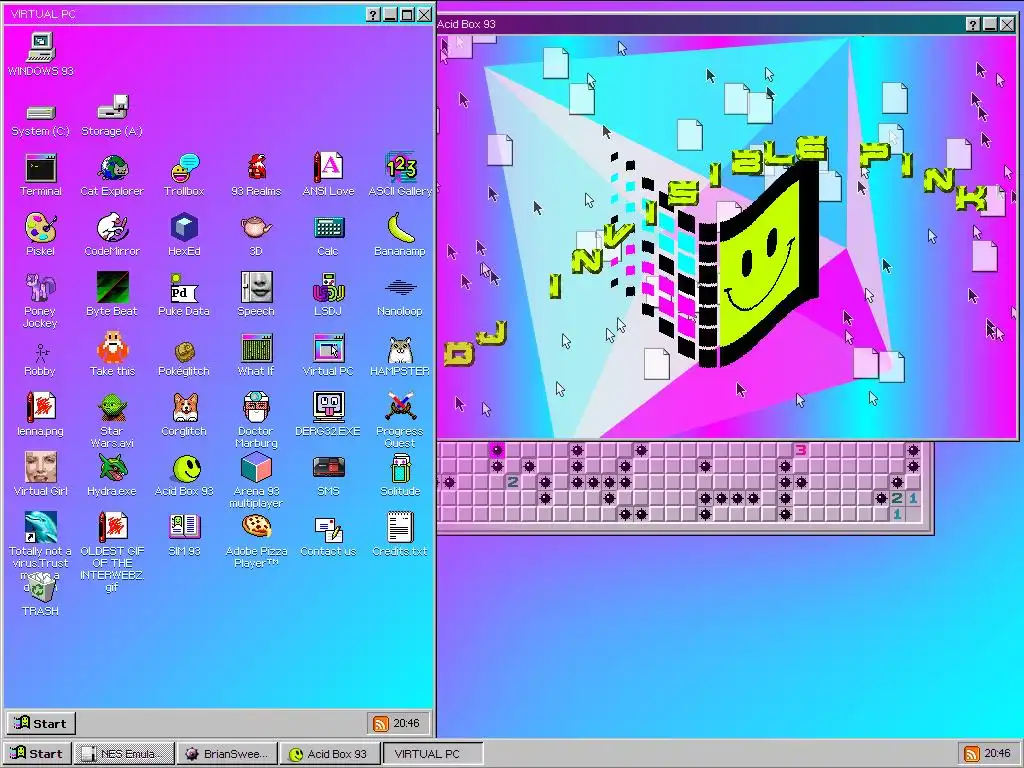The width and height of the screenshot is (1024, 768).
Task: Select Acid Box 93 taskbar item
Action: click(330, 753)
